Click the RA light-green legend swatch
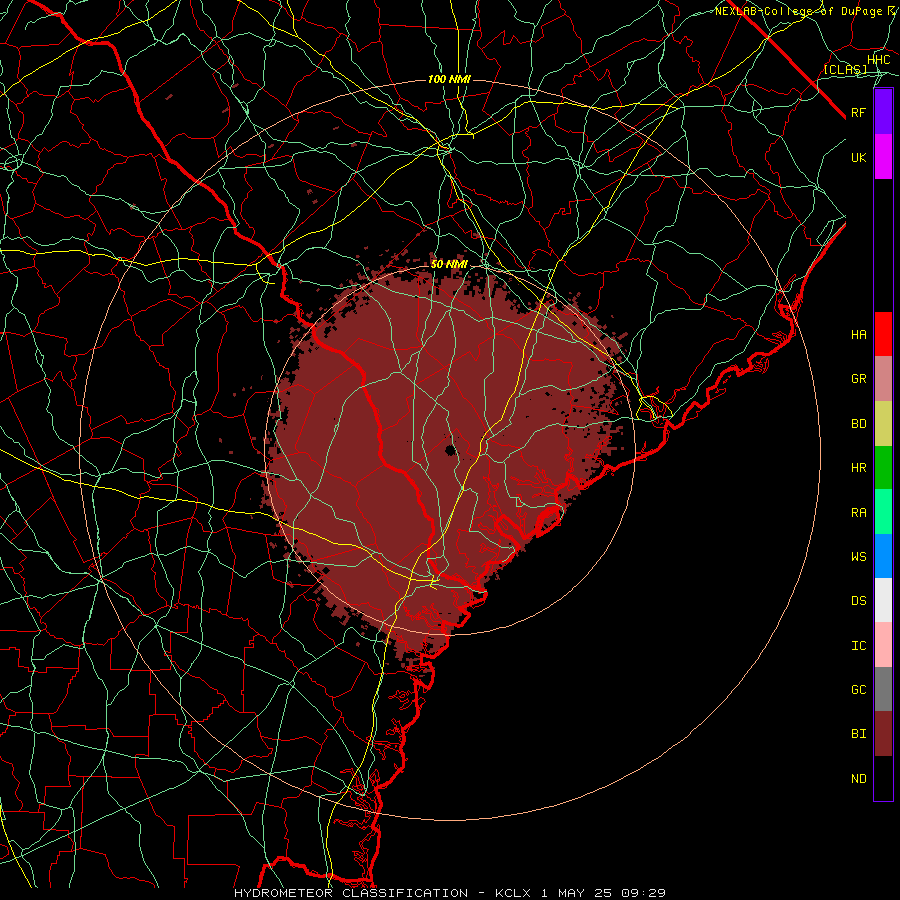Screen dimensions: 900x900 click(x=883, y=512)
